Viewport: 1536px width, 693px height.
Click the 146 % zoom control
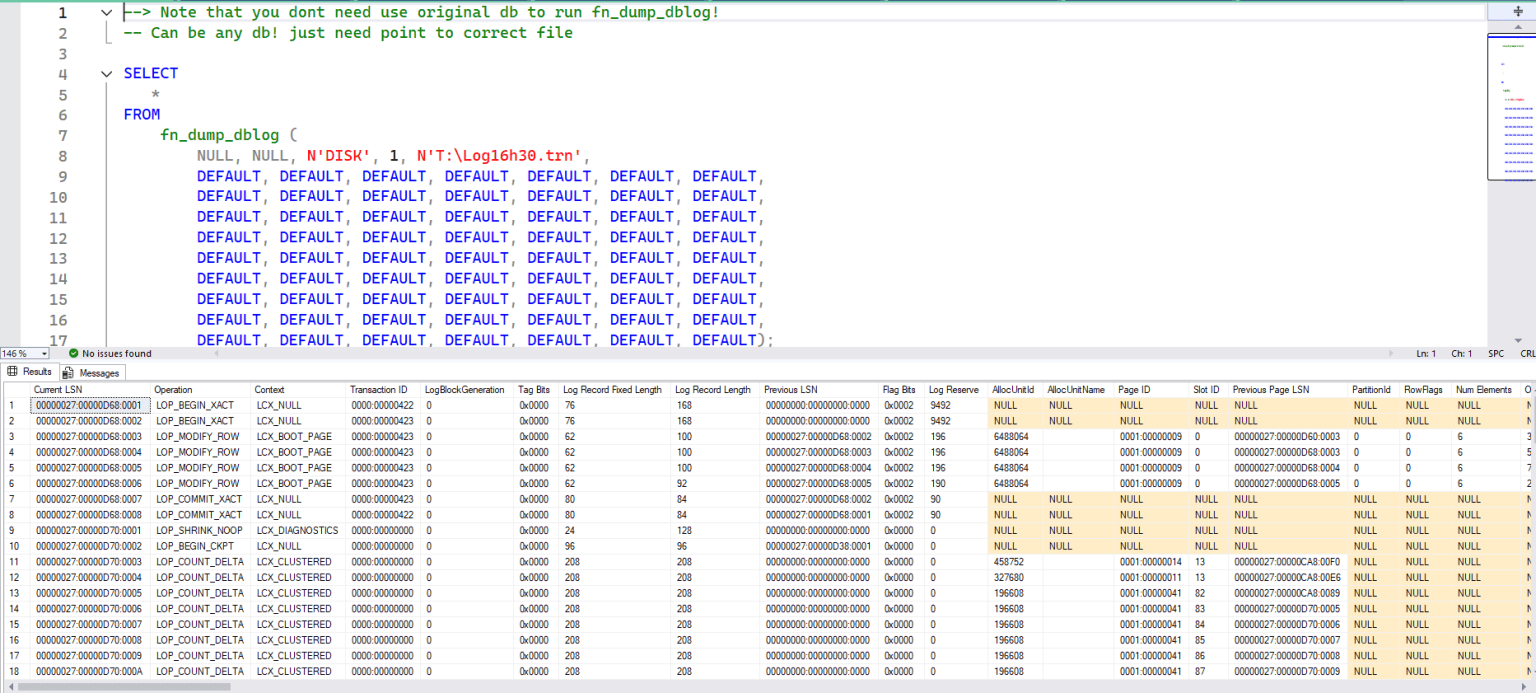[18, 353]
